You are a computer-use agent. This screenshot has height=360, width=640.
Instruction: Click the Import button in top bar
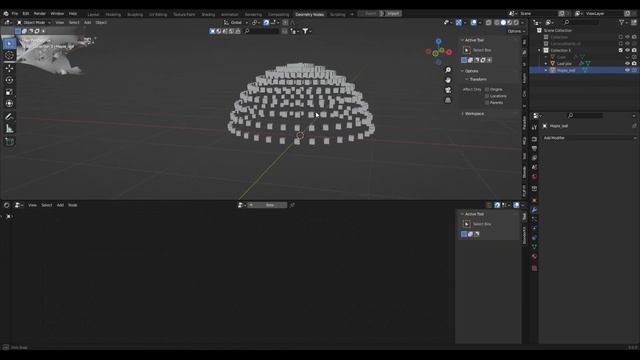pyautogui.click(x=393, y=13)
